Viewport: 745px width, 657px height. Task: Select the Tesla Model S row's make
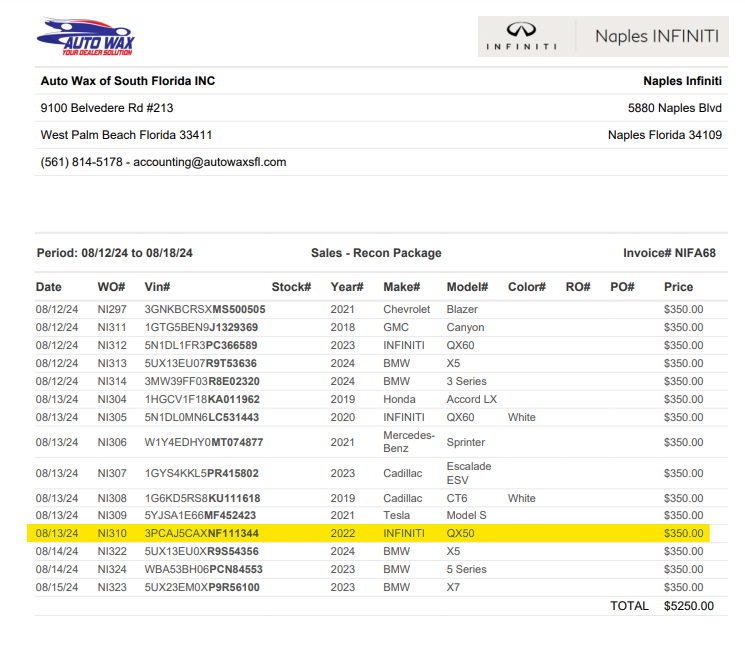tap(398, 515)
